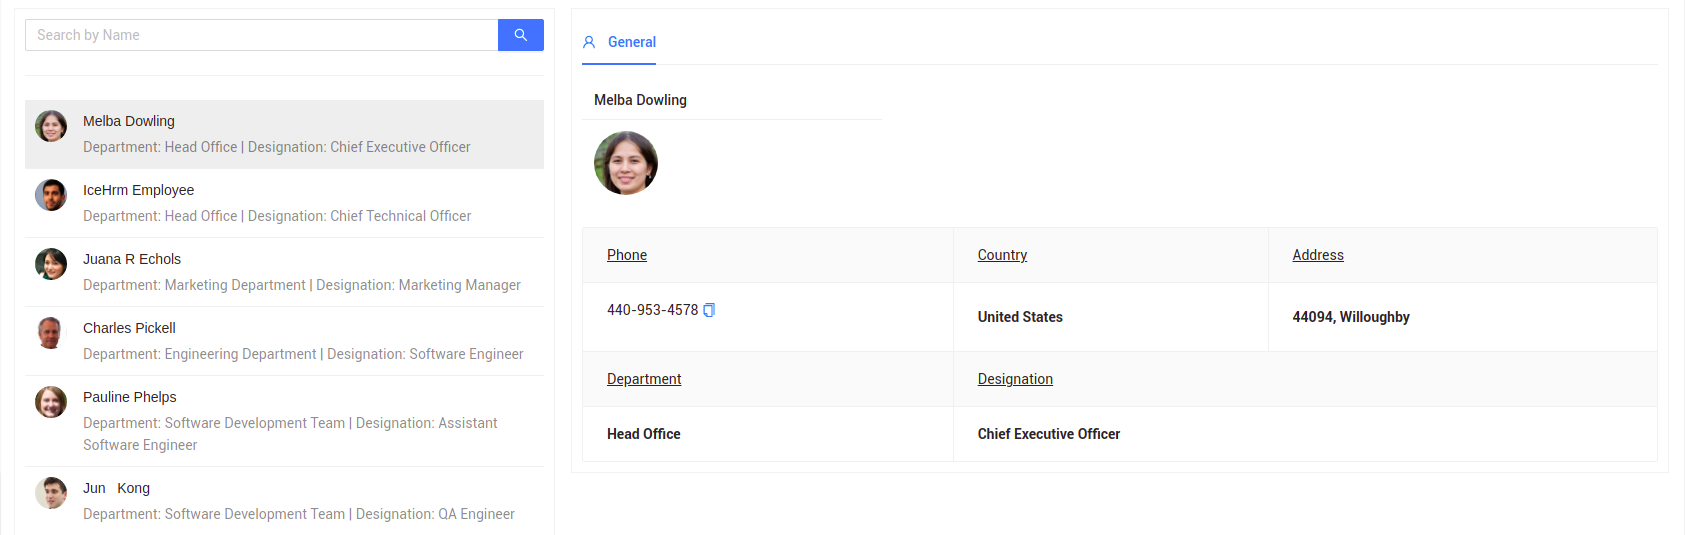Click the Chief Technical Officer designation line
Screen dimensions: 1685x535
(277, 216)
